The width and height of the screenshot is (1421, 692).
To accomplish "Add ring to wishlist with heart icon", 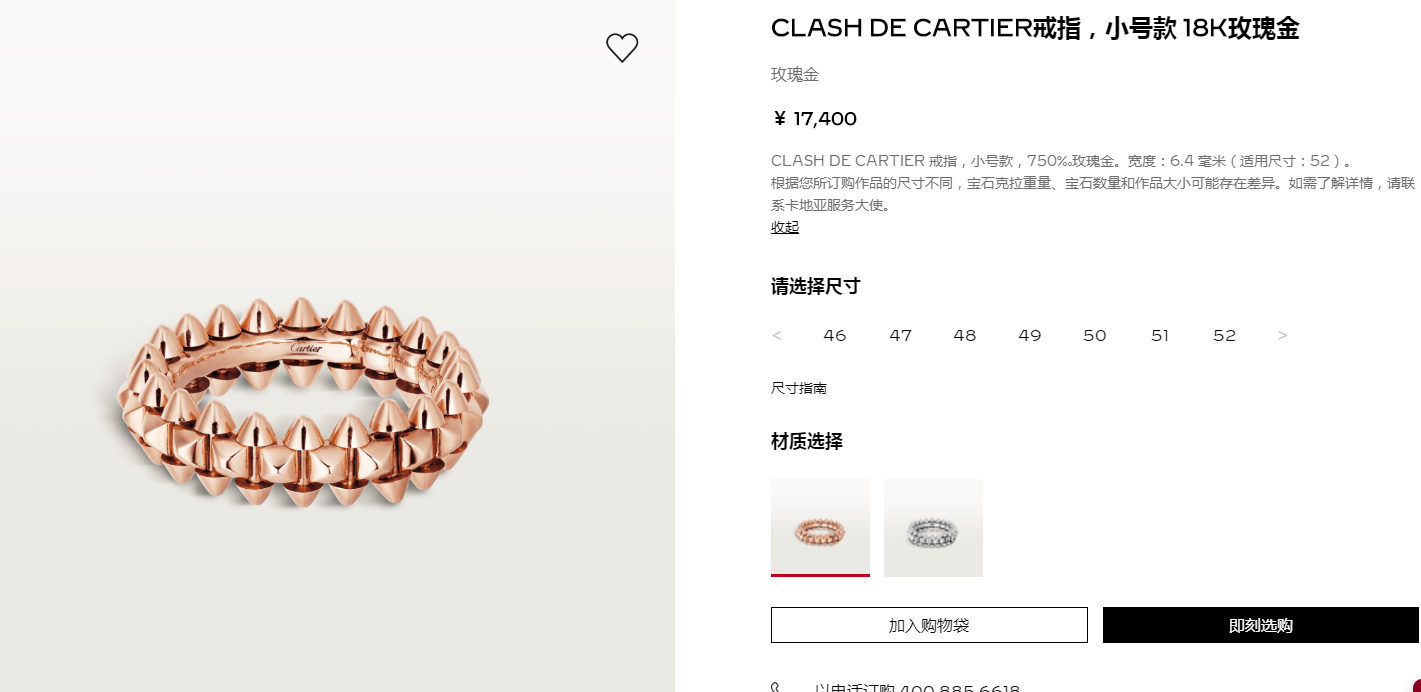I will [x=622, y=48].
